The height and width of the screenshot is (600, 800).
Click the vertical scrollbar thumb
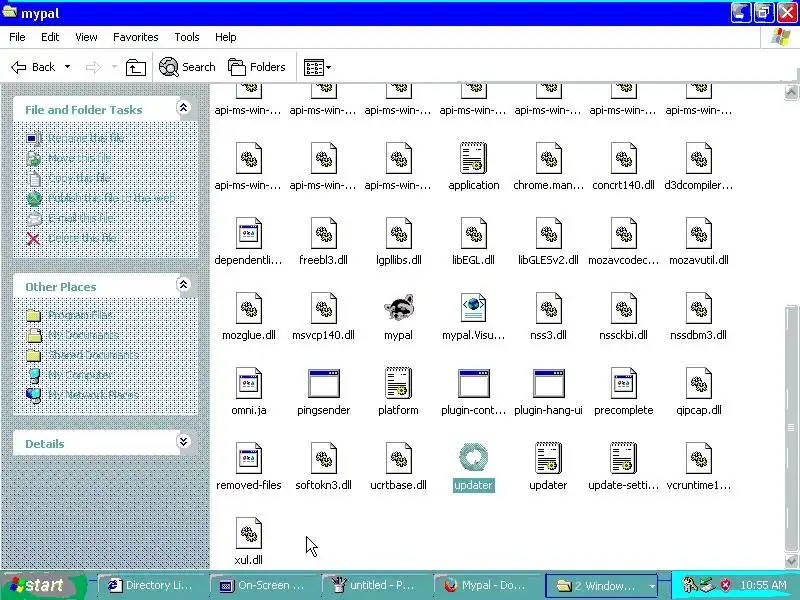791,427
